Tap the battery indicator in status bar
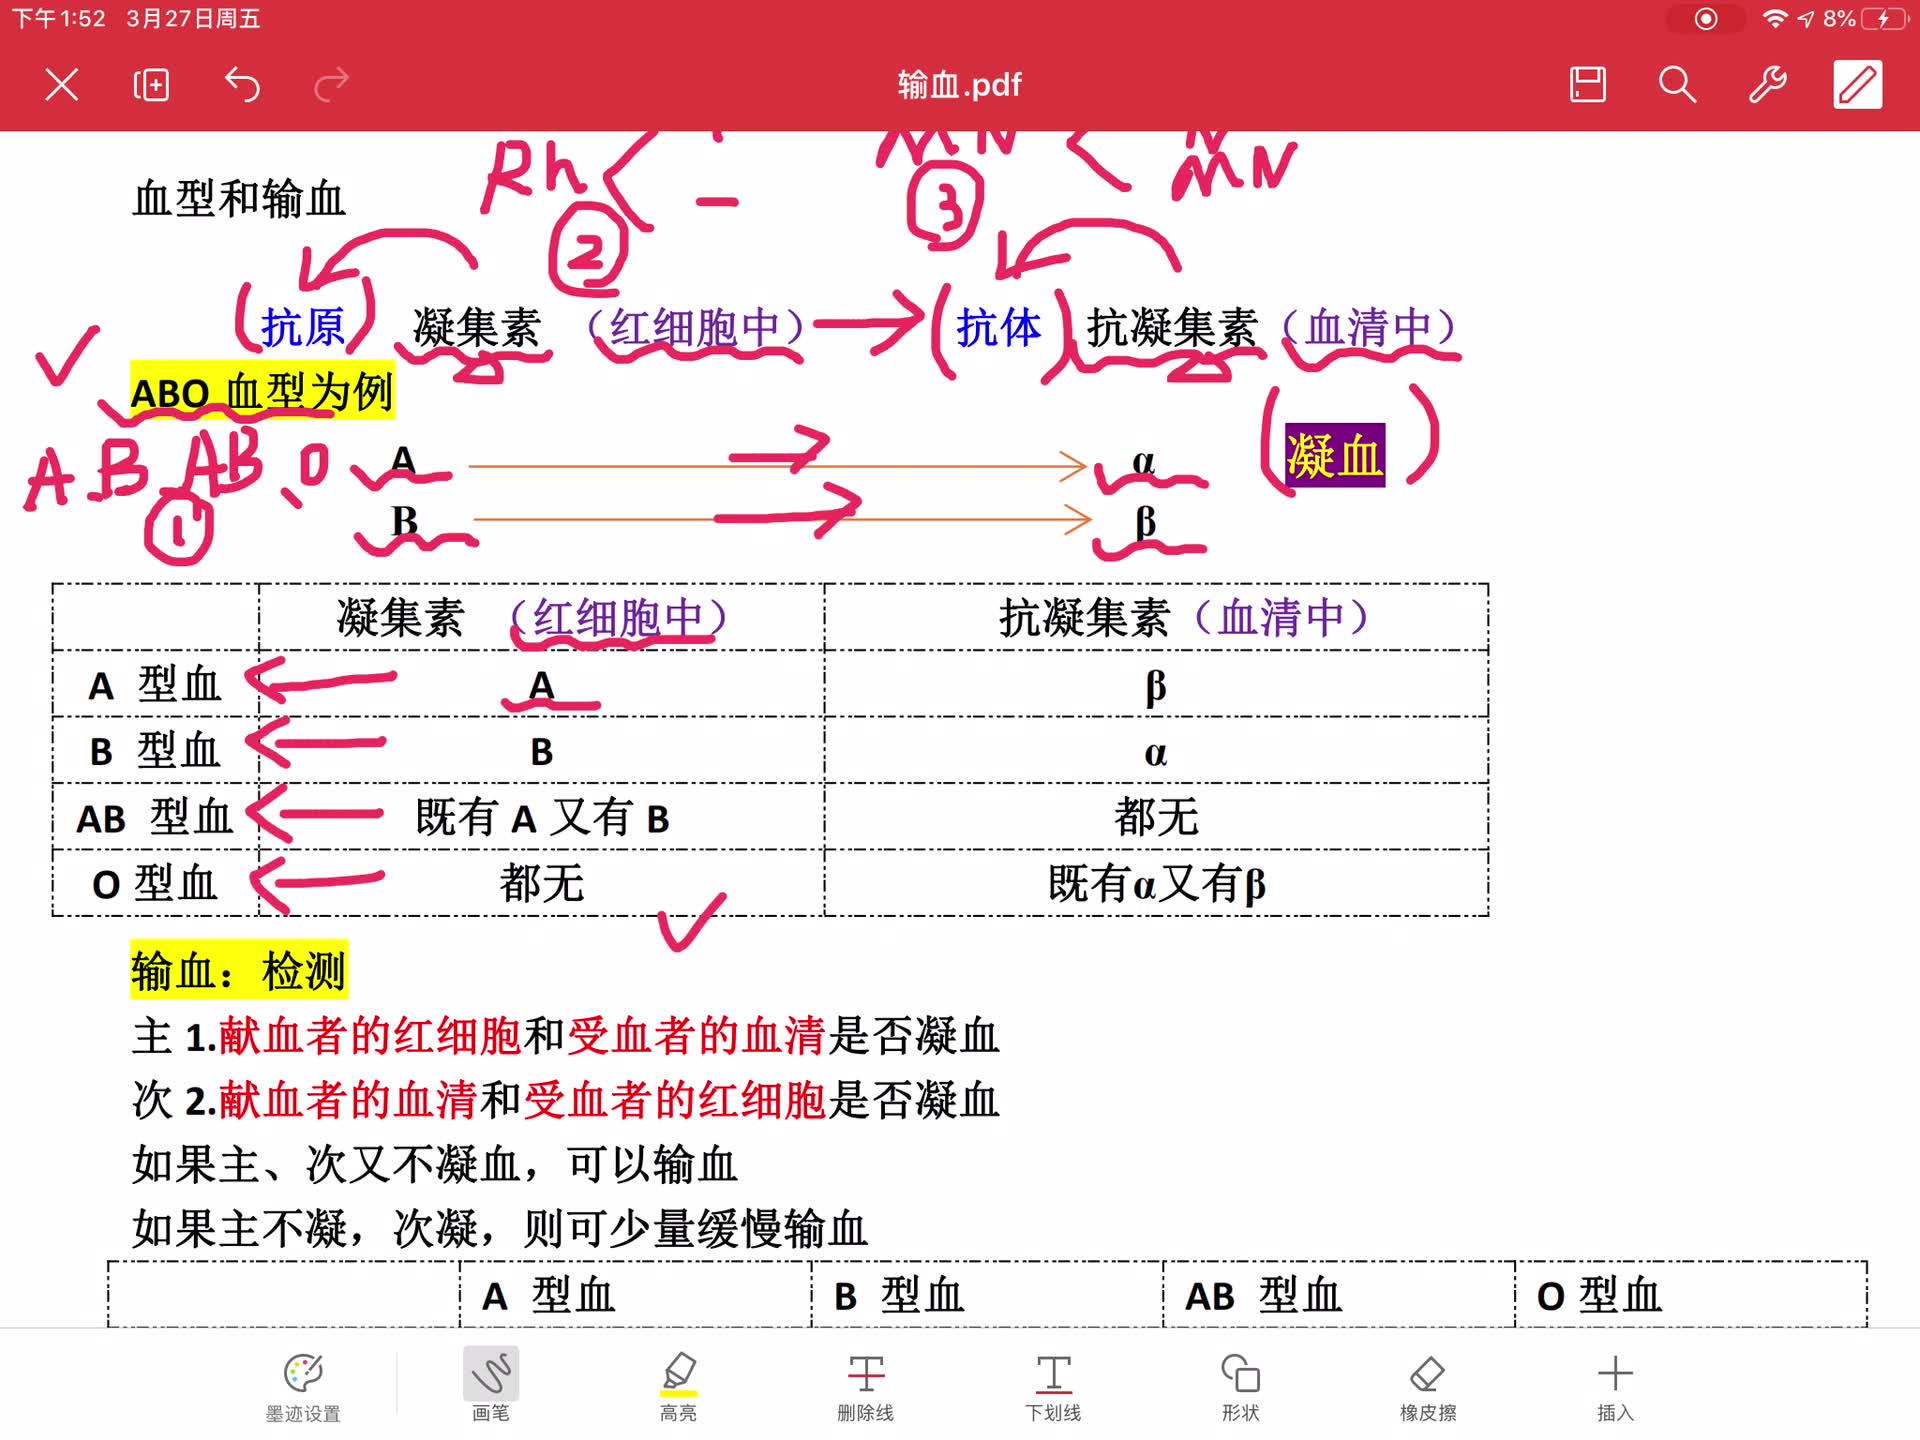 point(1884,19)
